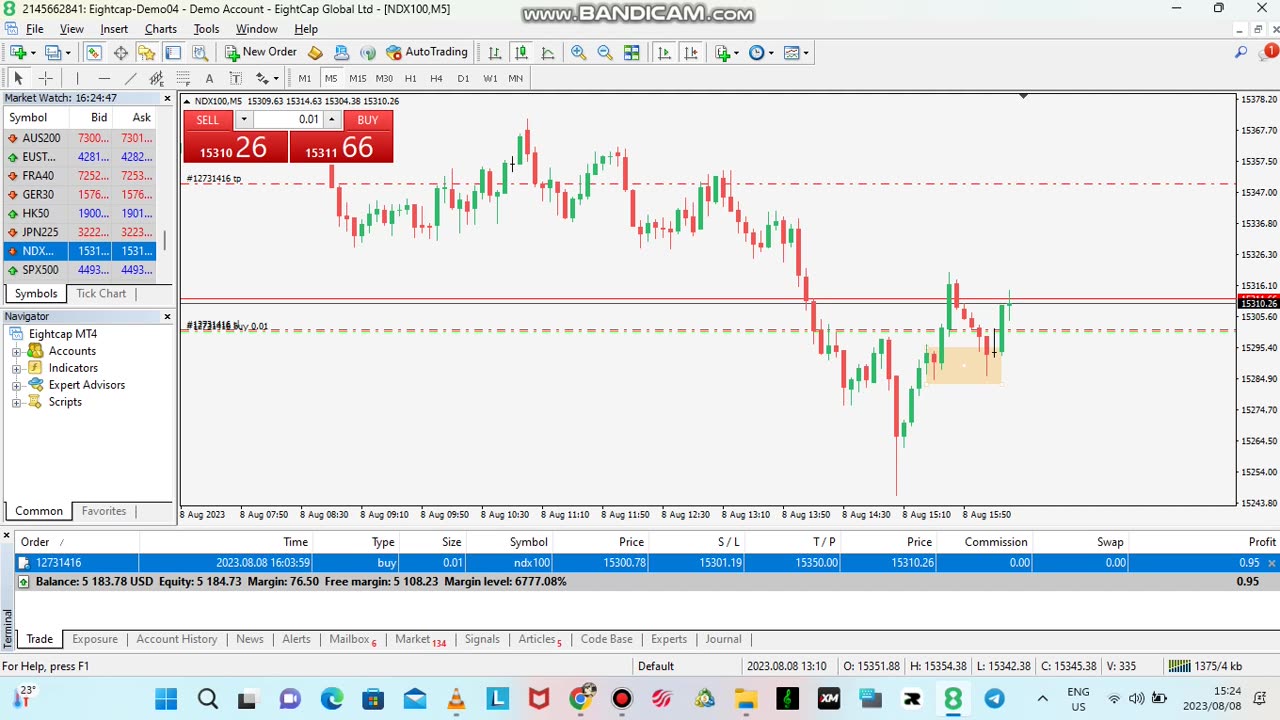This screenshot has height=720, width=1280.
Task: Toggle the Navigator window star-folder icon
Action: (147, 53)
